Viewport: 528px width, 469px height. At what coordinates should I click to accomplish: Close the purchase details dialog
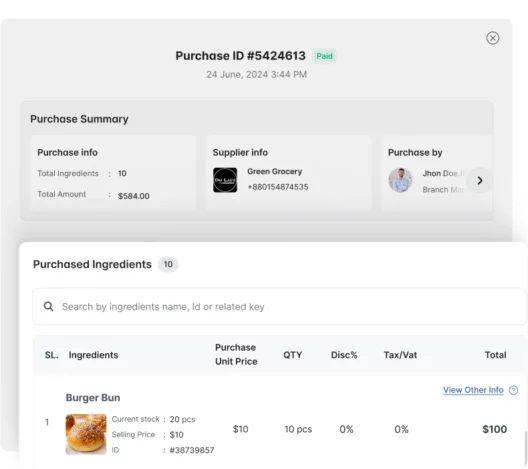click(x=493, y=38)
